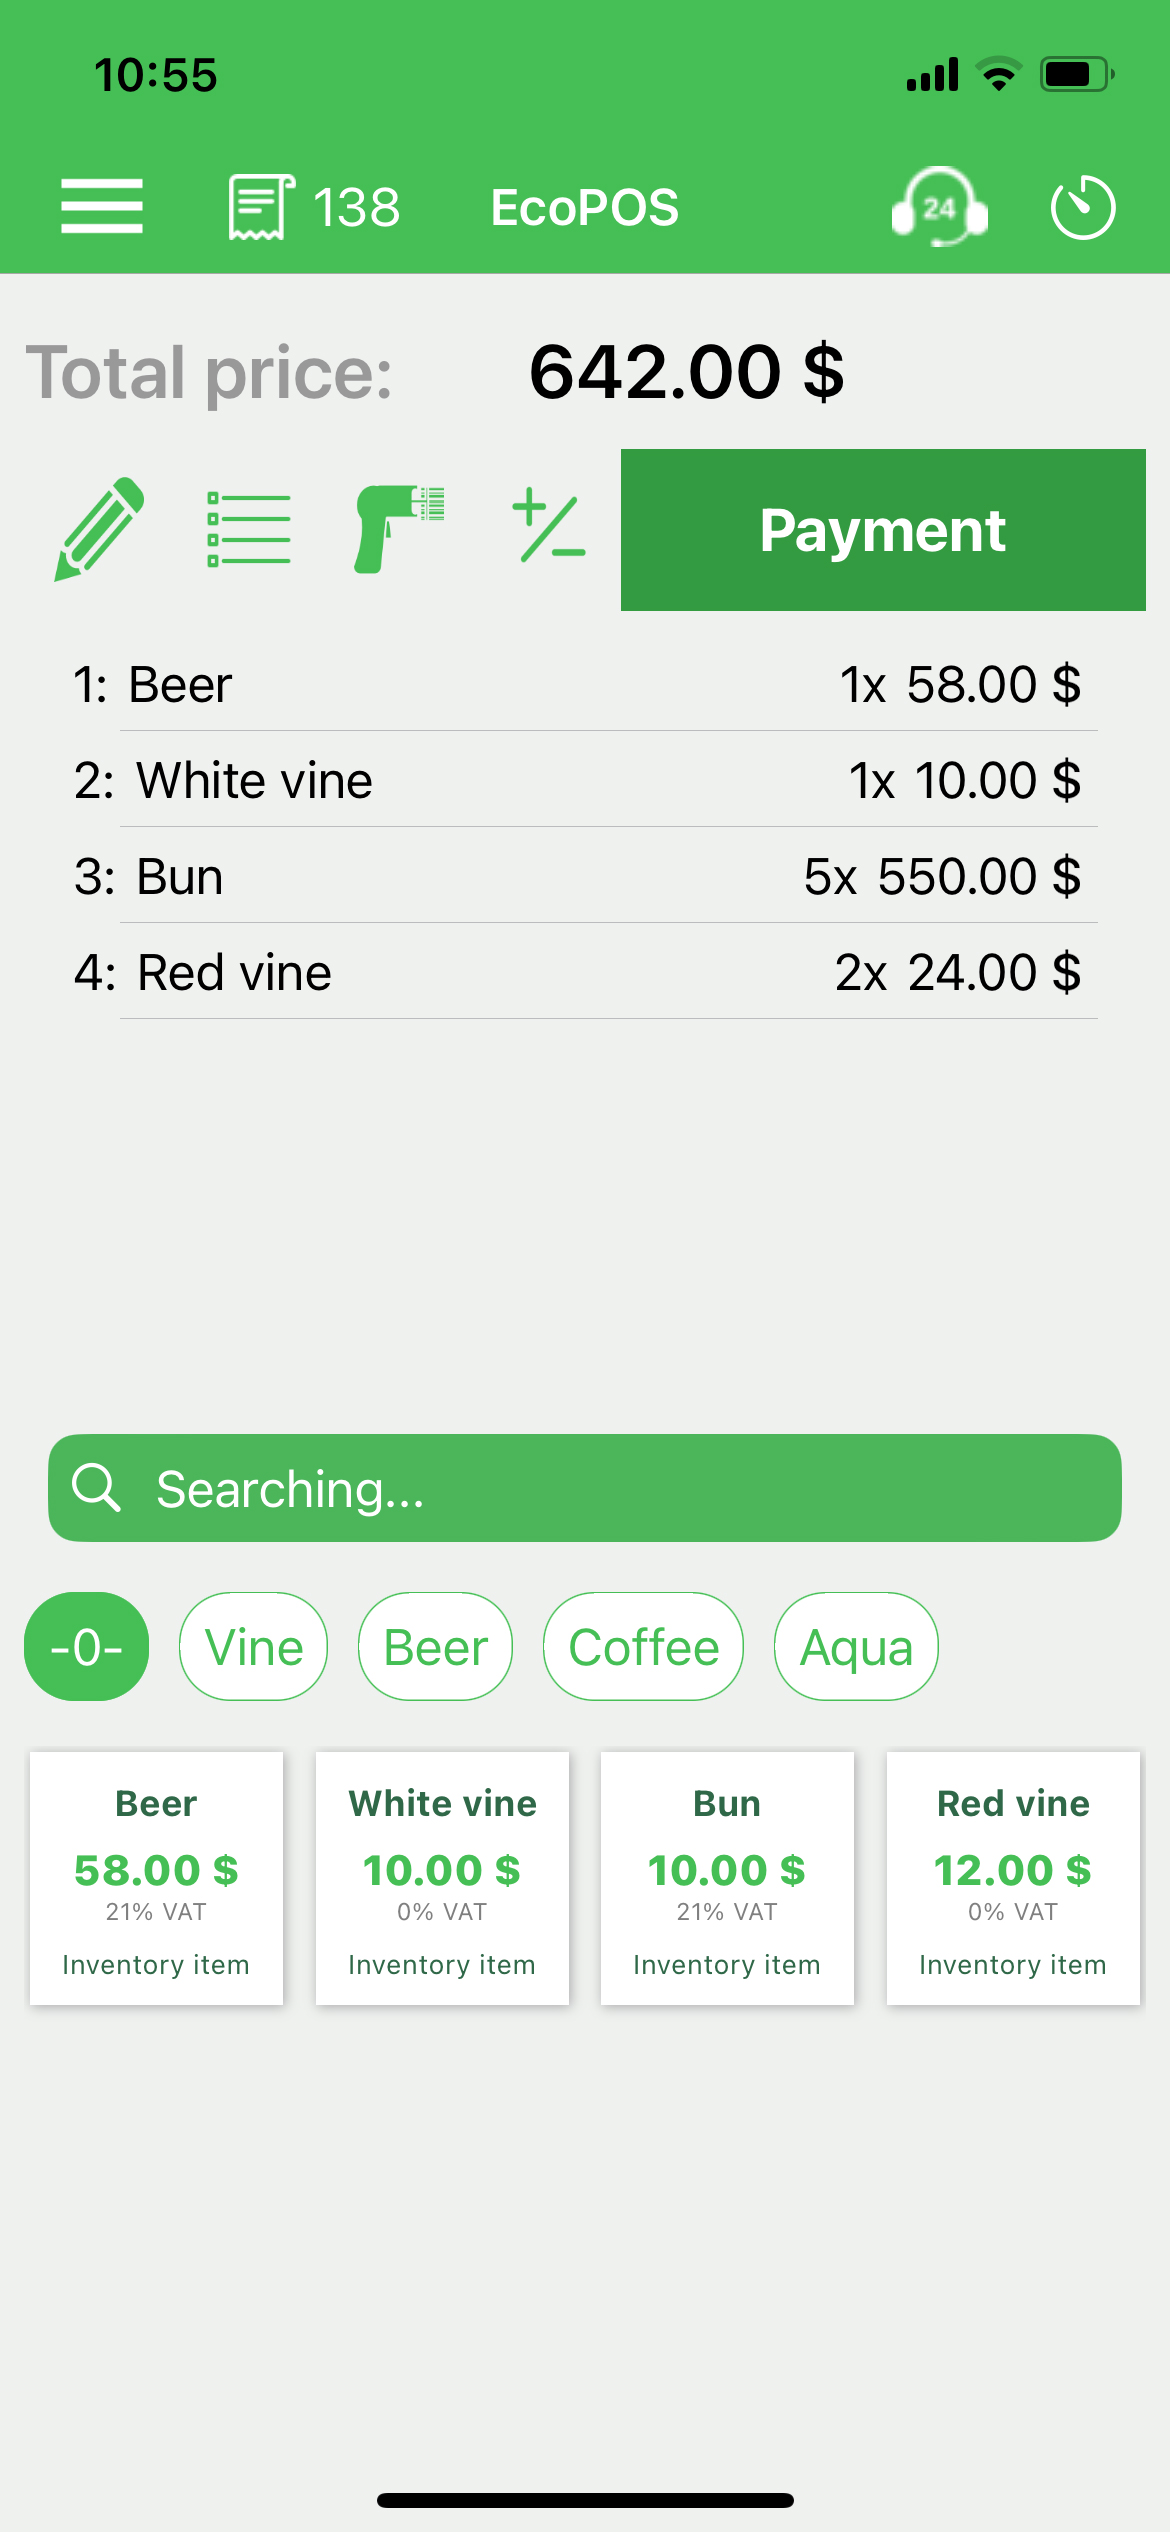Open the item list icon
This screenshot has height=2532, width=1170.
click(248, 529)
